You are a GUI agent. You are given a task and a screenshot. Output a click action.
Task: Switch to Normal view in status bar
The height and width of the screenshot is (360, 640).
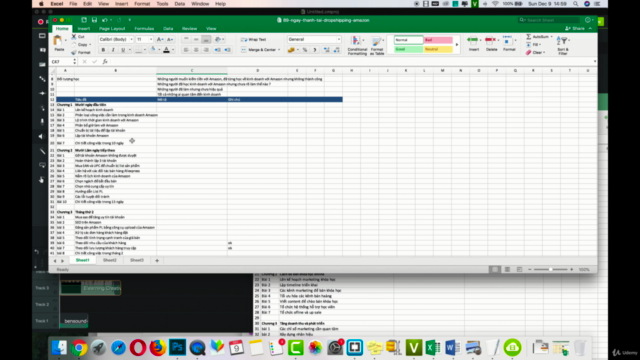click(495, 269)
